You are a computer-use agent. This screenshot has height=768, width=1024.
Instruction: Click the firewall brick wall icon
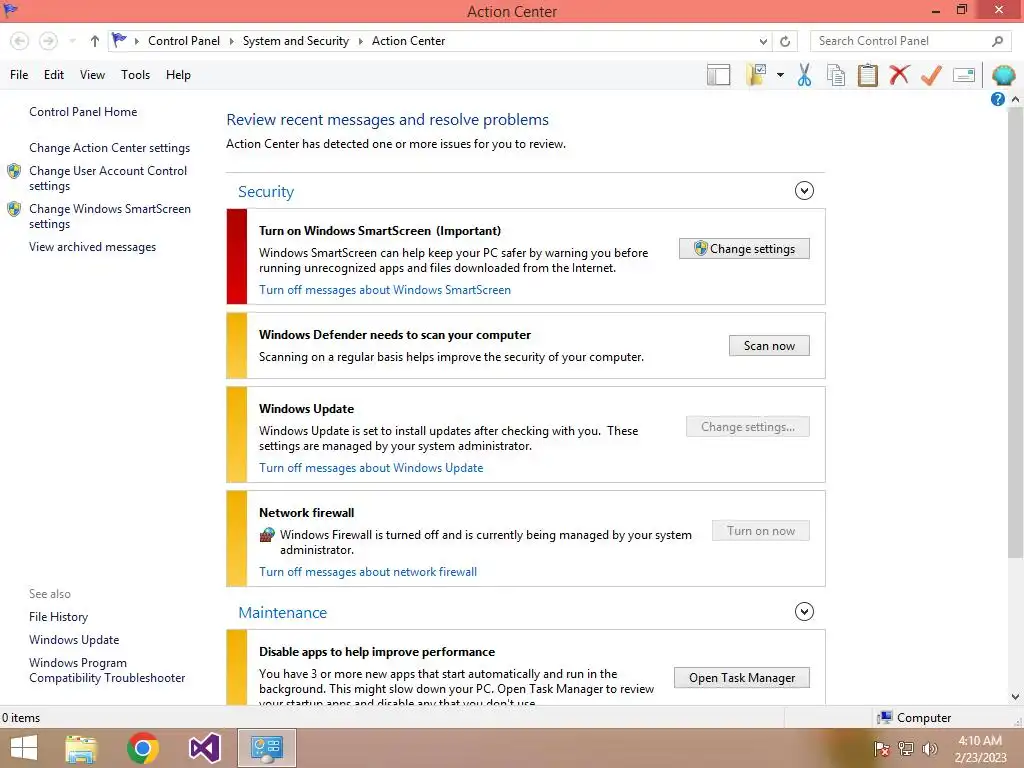click(x=266, y=536)
